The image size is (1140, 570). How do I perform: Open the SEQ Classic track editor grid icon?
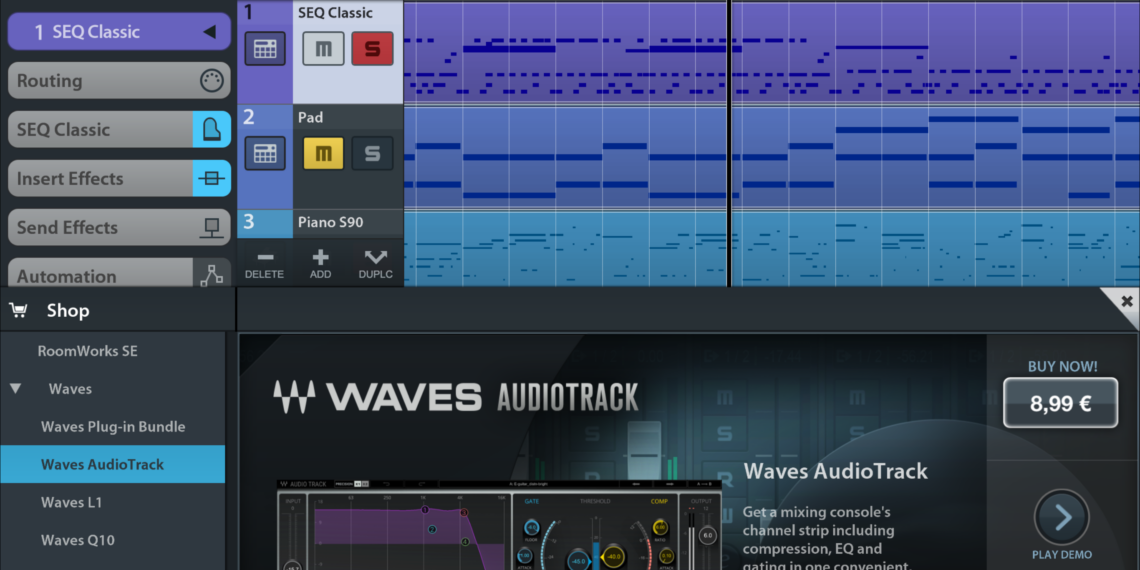click(x=265, y=48)
